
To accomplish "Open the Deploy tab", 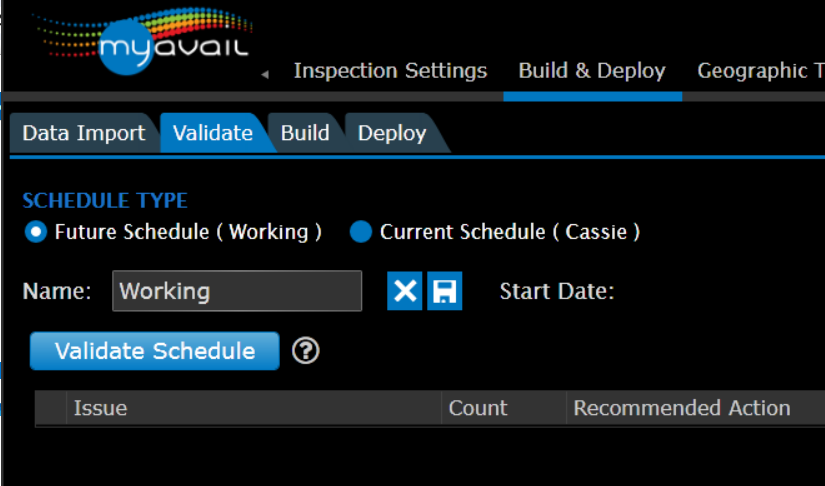I will pos(392,133).
